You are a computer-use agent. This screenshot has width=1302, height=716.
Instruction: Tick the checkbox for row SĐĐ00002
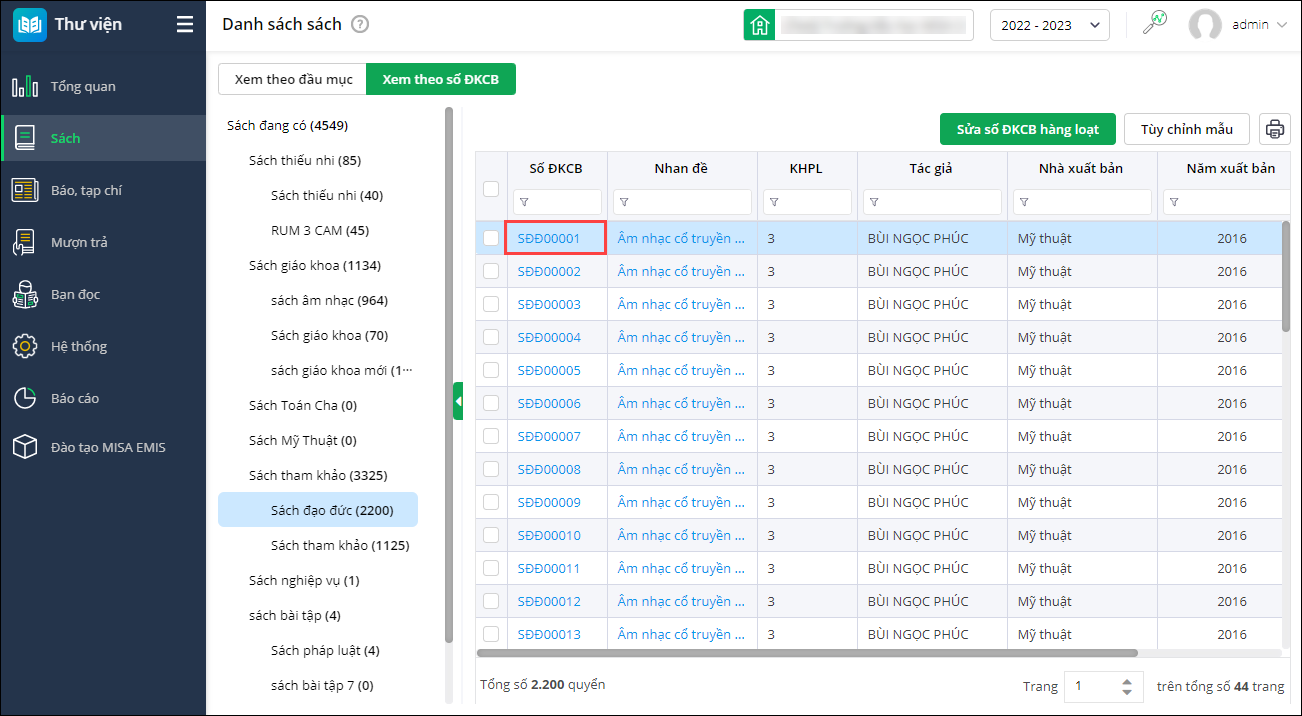click(x=491, y=271)
